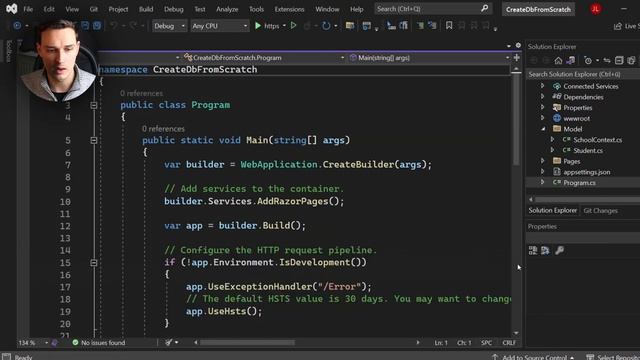
Task: Click Add to Source Control in status bar
Action: (x=534, y=357)
